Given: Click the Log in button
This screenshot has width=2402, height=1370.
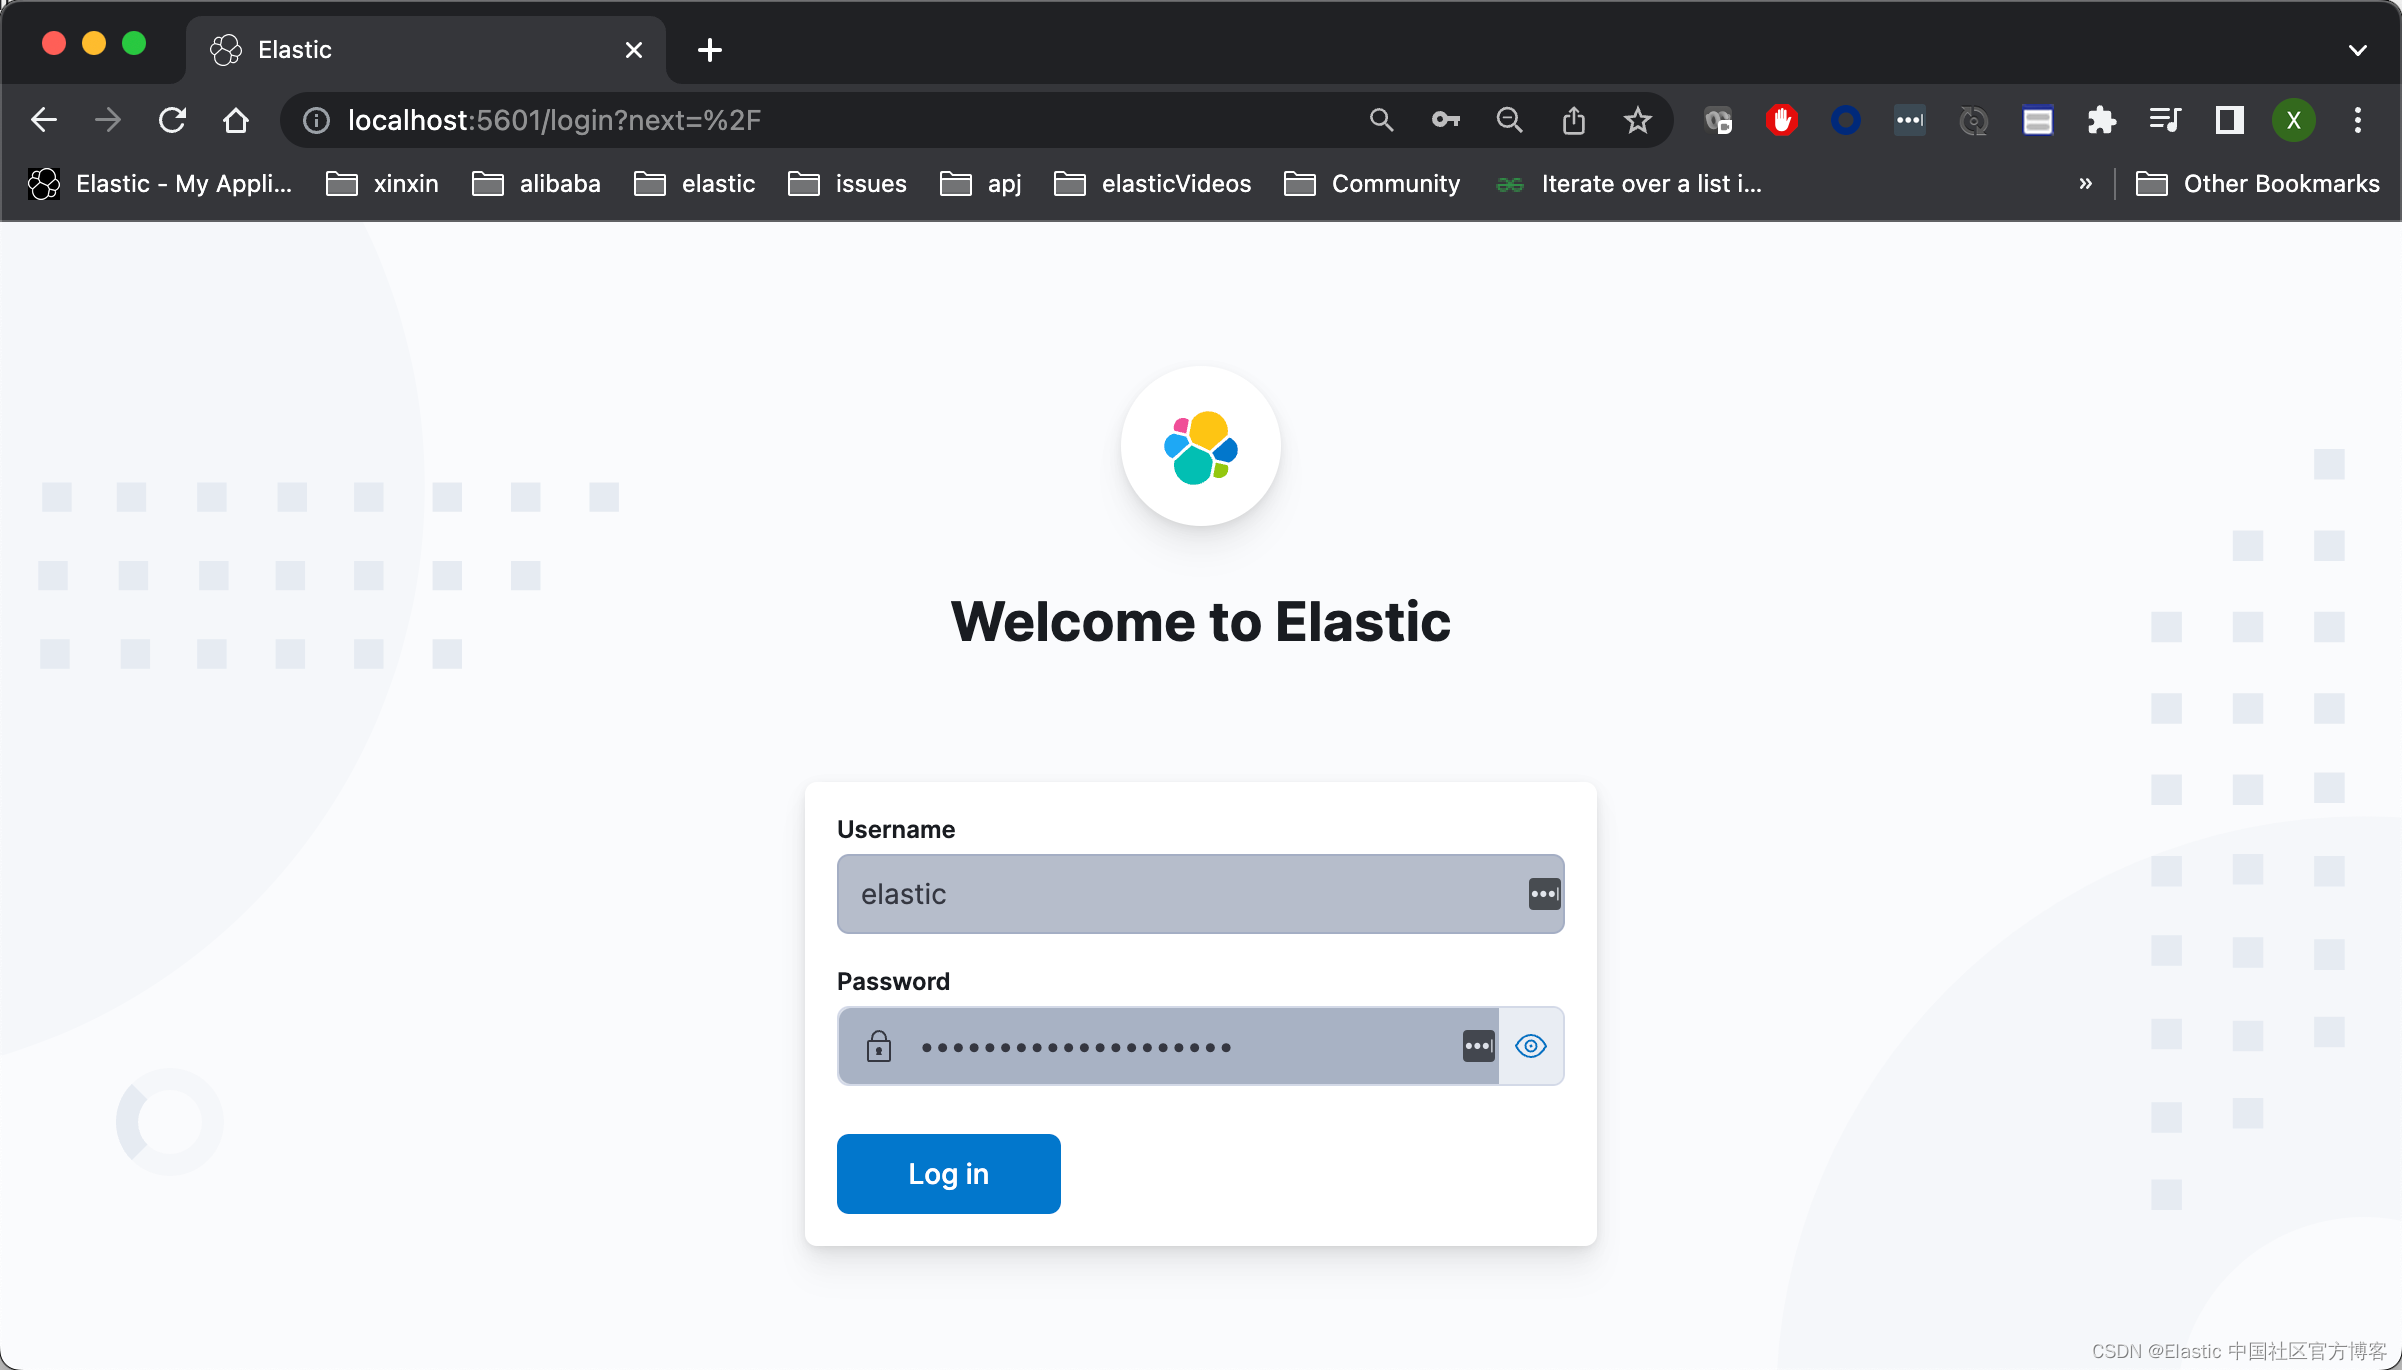Looking at the screenshot, I should click(x=948, y=1174).
